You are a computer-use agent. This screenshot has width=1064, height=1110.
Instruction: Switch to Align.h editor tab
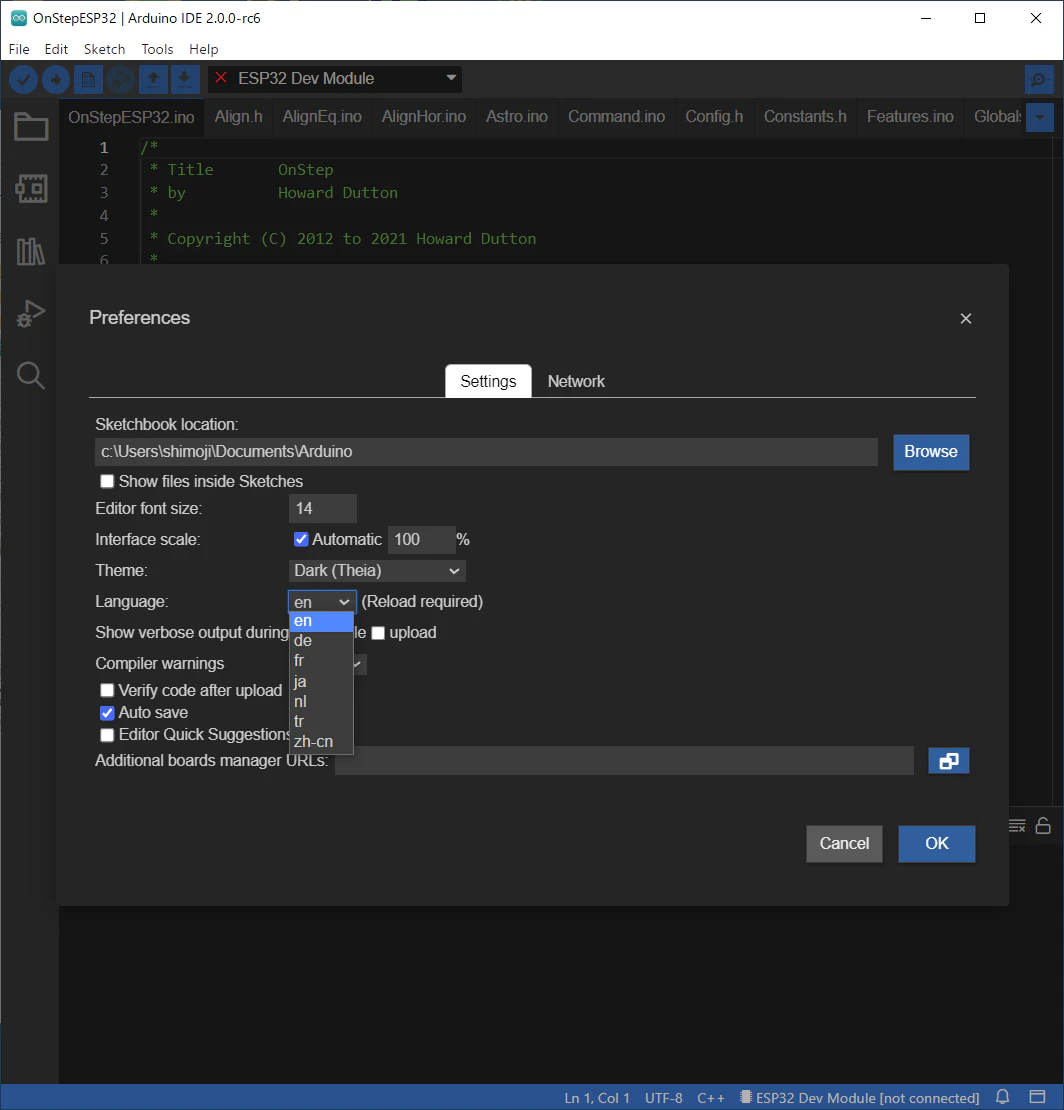pos(239,117)
